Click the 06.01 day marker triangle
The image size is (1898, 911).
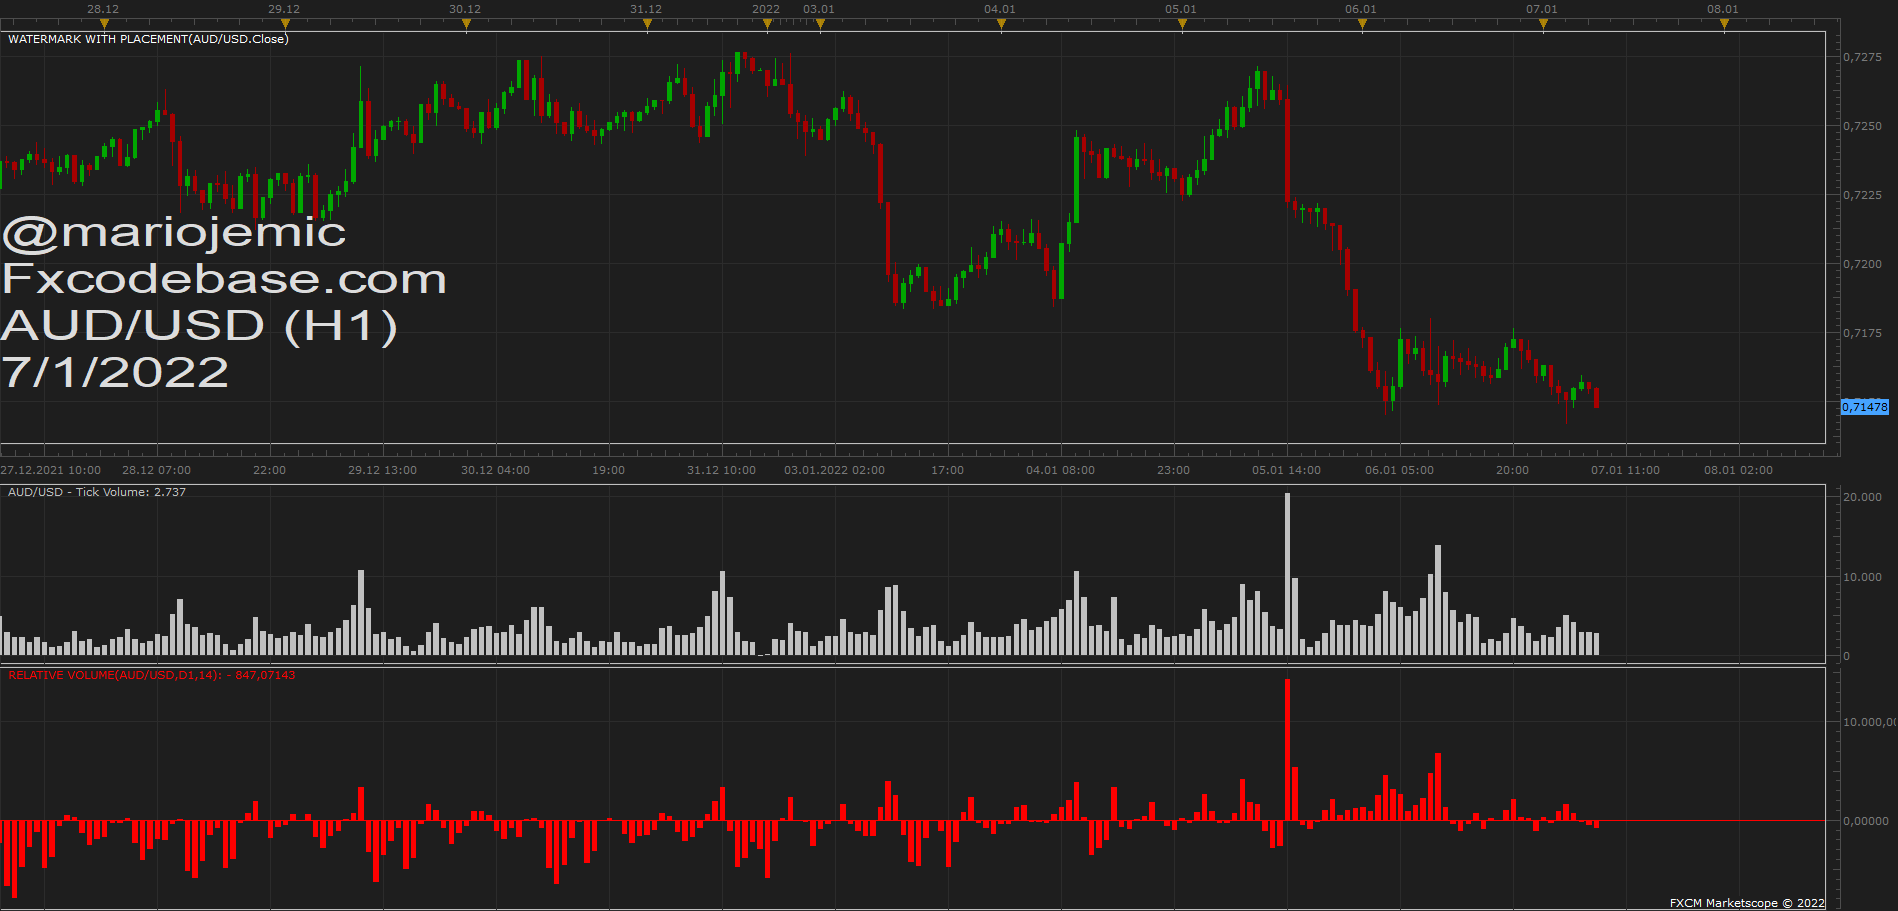1362,25
